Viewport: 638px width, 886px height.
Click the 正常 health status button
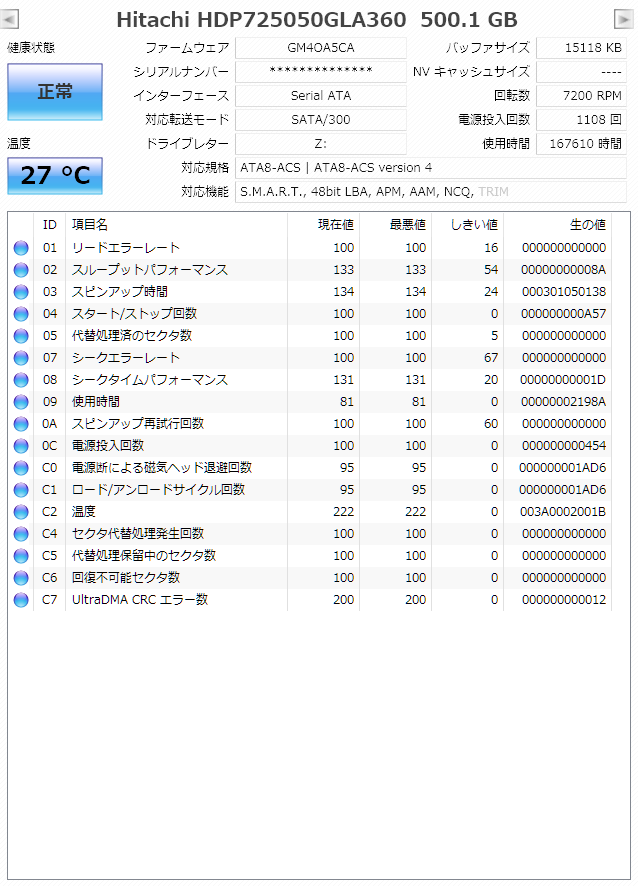point(55,92)
